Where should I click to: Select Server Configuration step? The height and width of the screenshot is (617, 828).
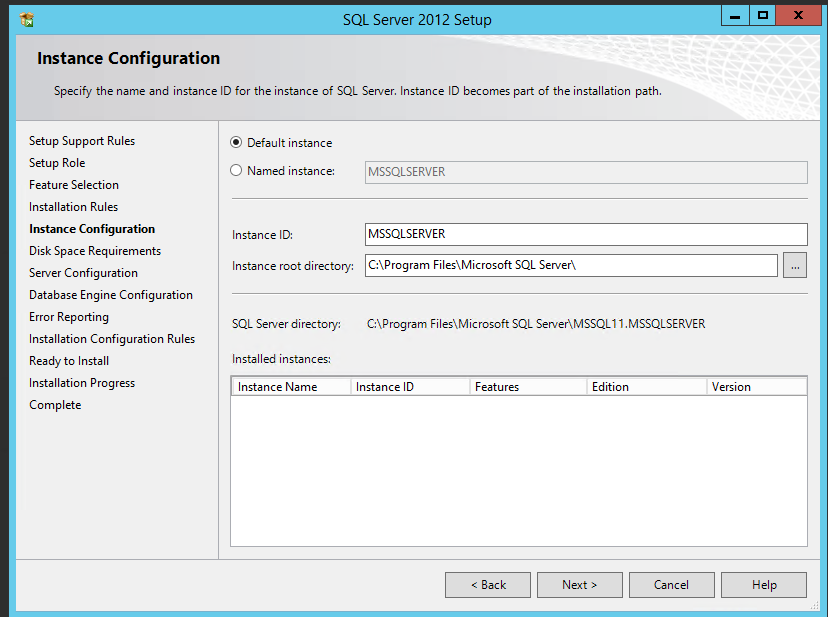point(83,273)
